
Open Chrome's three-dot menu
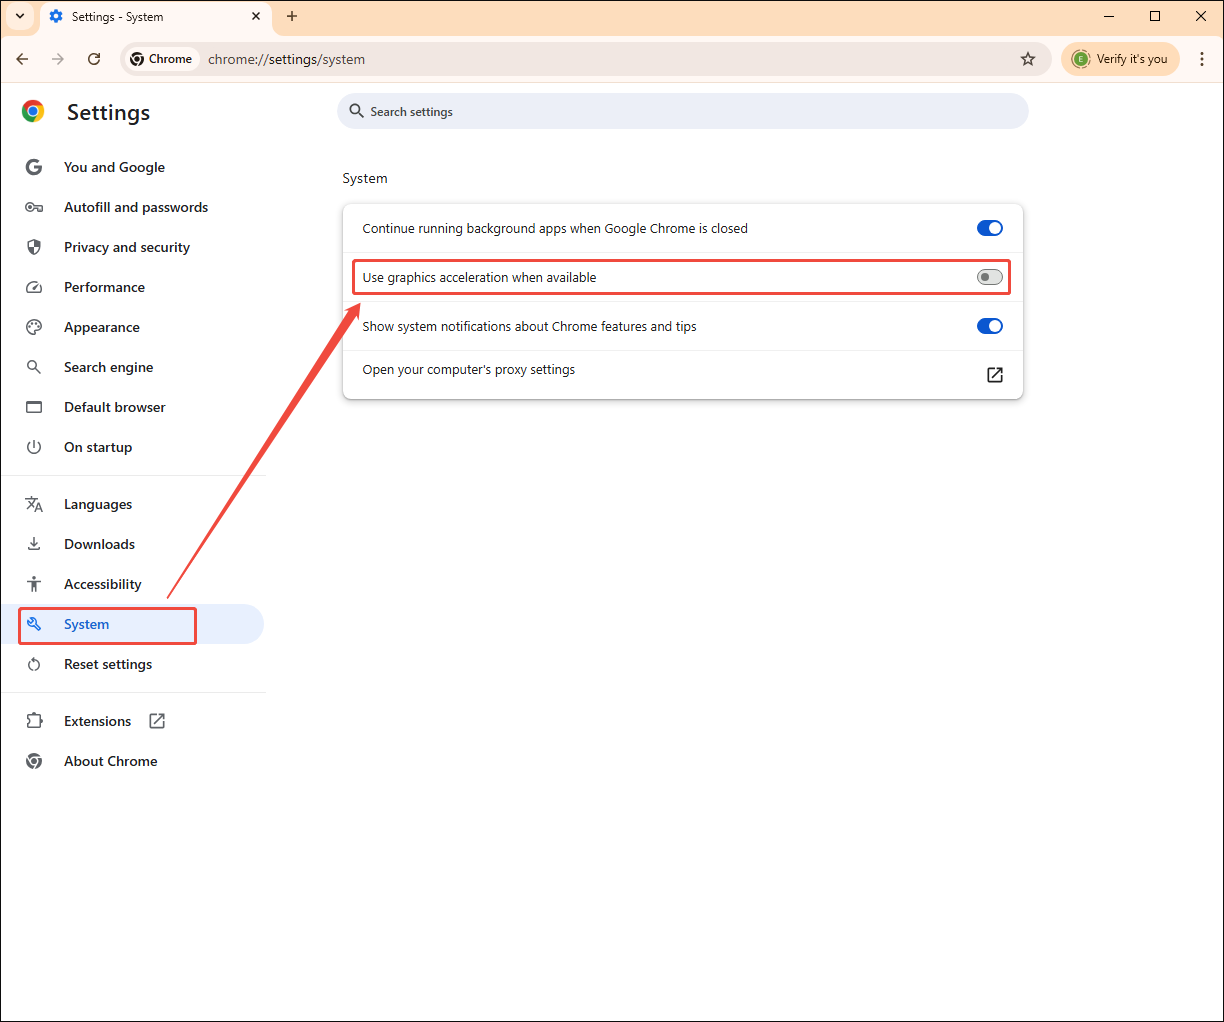[x=1202, y=59]
